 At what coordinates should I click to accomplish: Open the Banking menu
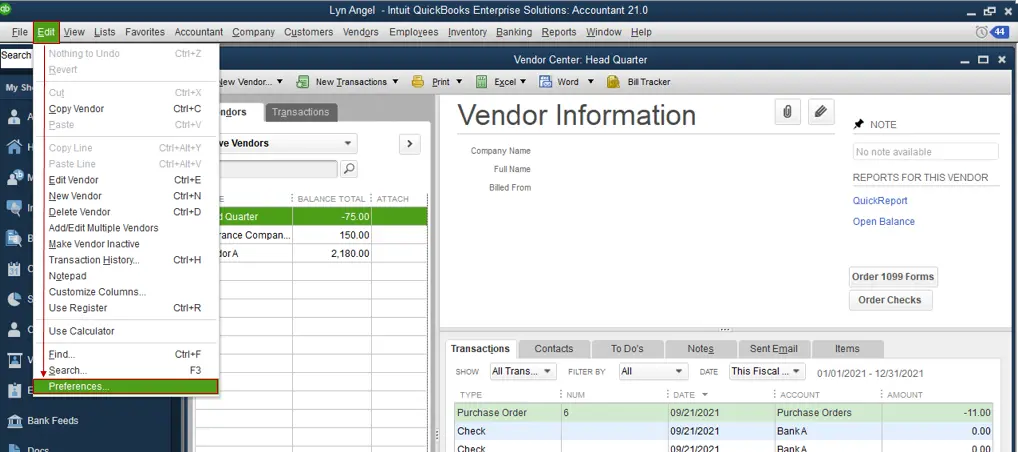tap(514, 32)
